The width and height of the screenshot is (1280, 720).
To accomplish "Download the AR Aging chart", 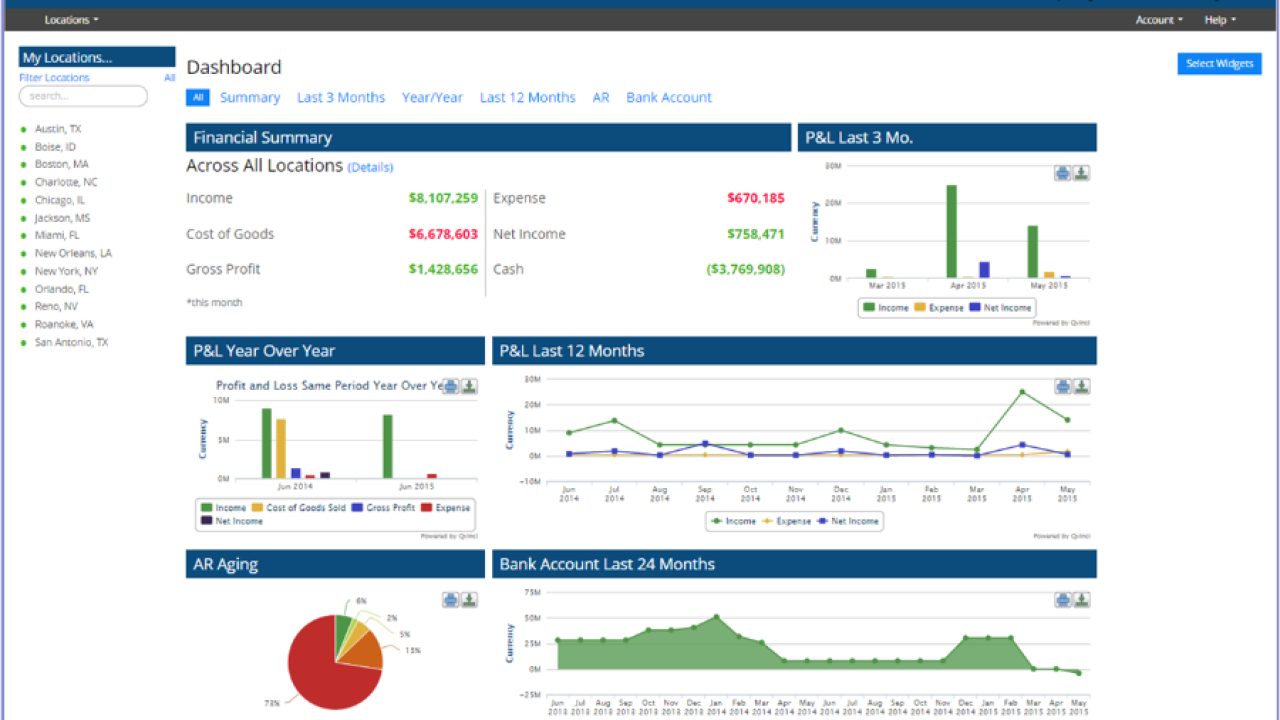I will tap(469, 600).
